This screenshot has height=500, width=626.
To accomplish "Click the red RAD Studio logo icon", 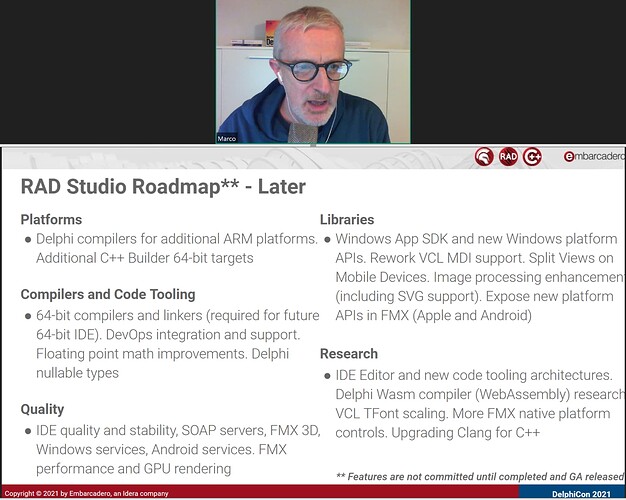I will (x=508, y=156).
